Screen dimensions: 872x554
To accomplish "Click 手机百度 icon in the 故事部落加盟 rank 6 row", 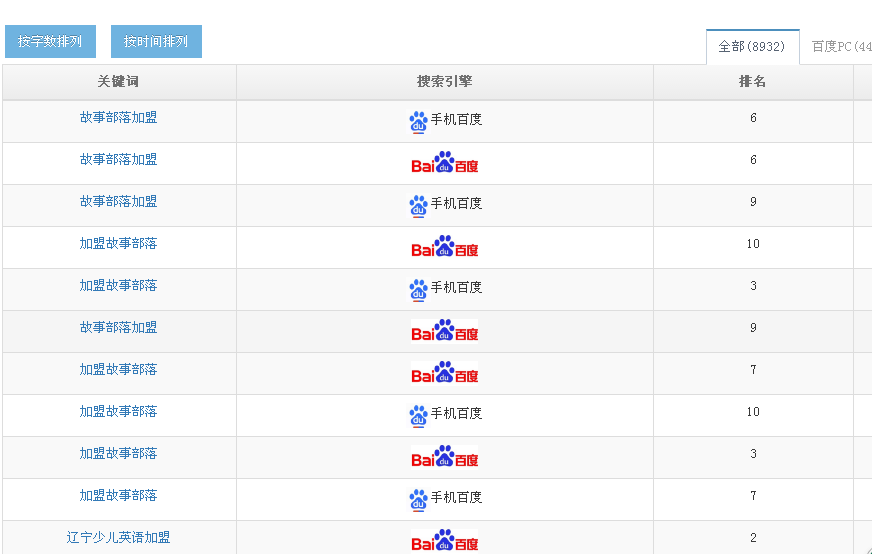I will [x=445, y=121].
